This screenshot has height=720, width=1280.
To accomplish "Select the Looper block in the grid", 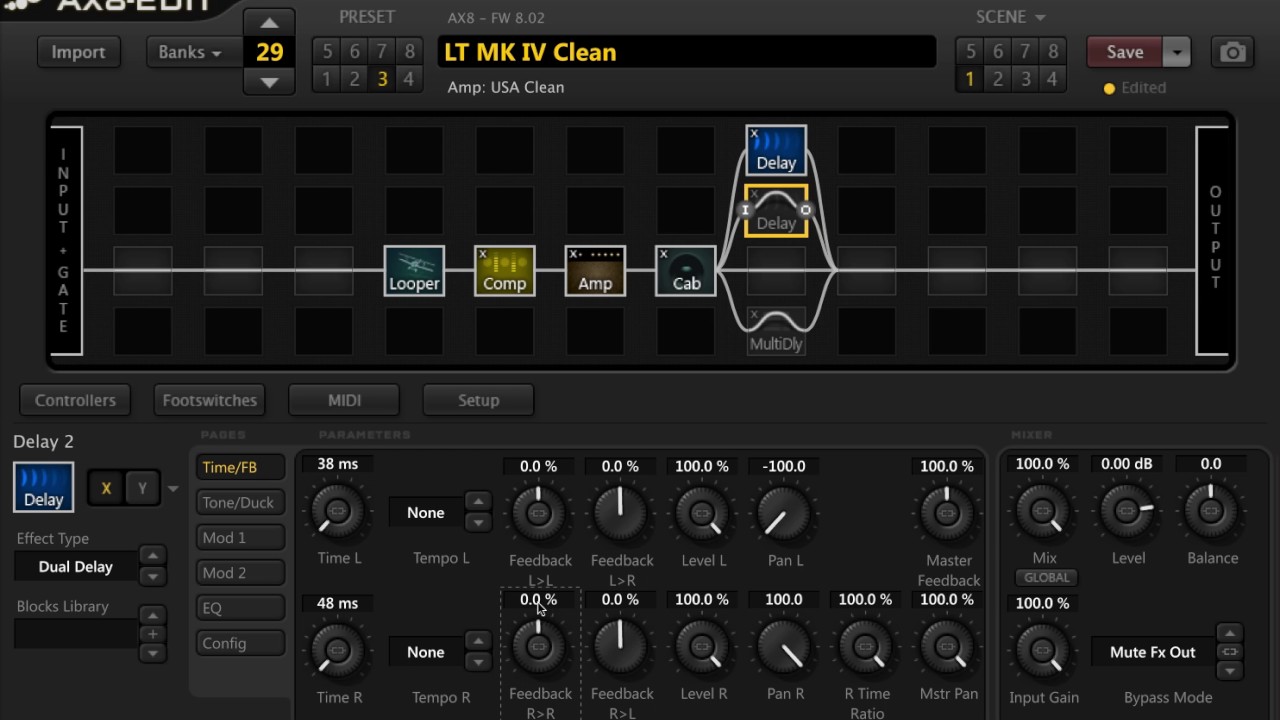I will coord(414,271).
